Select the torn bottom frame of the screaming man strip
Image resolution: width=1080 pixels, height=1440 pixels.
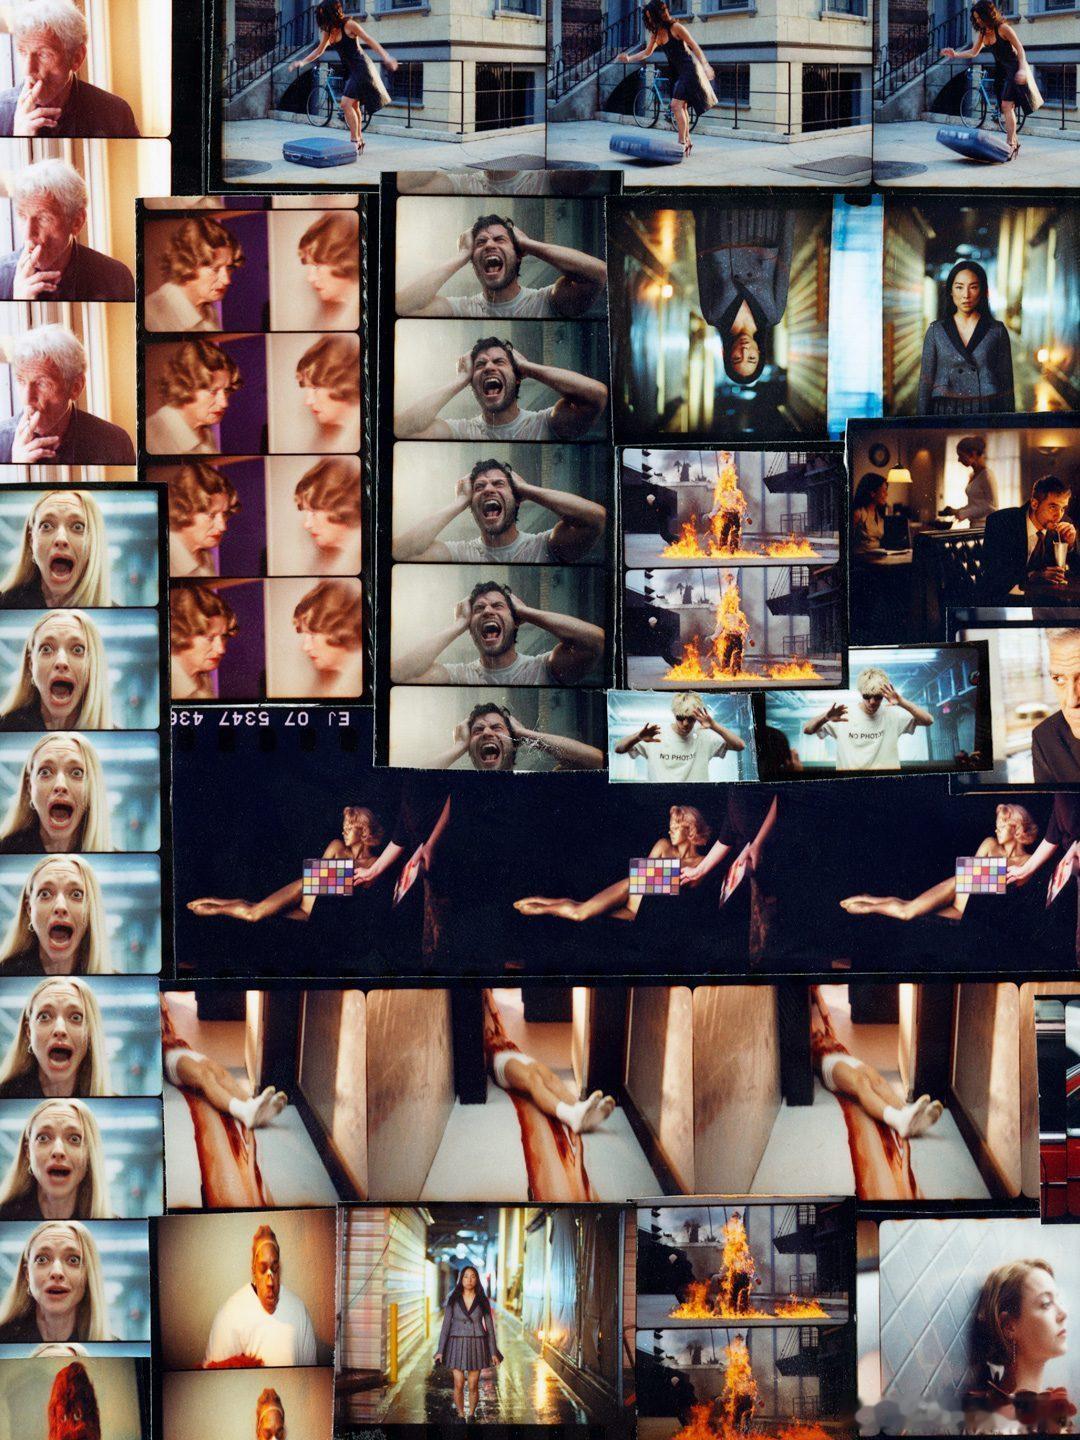pos(496,729)
